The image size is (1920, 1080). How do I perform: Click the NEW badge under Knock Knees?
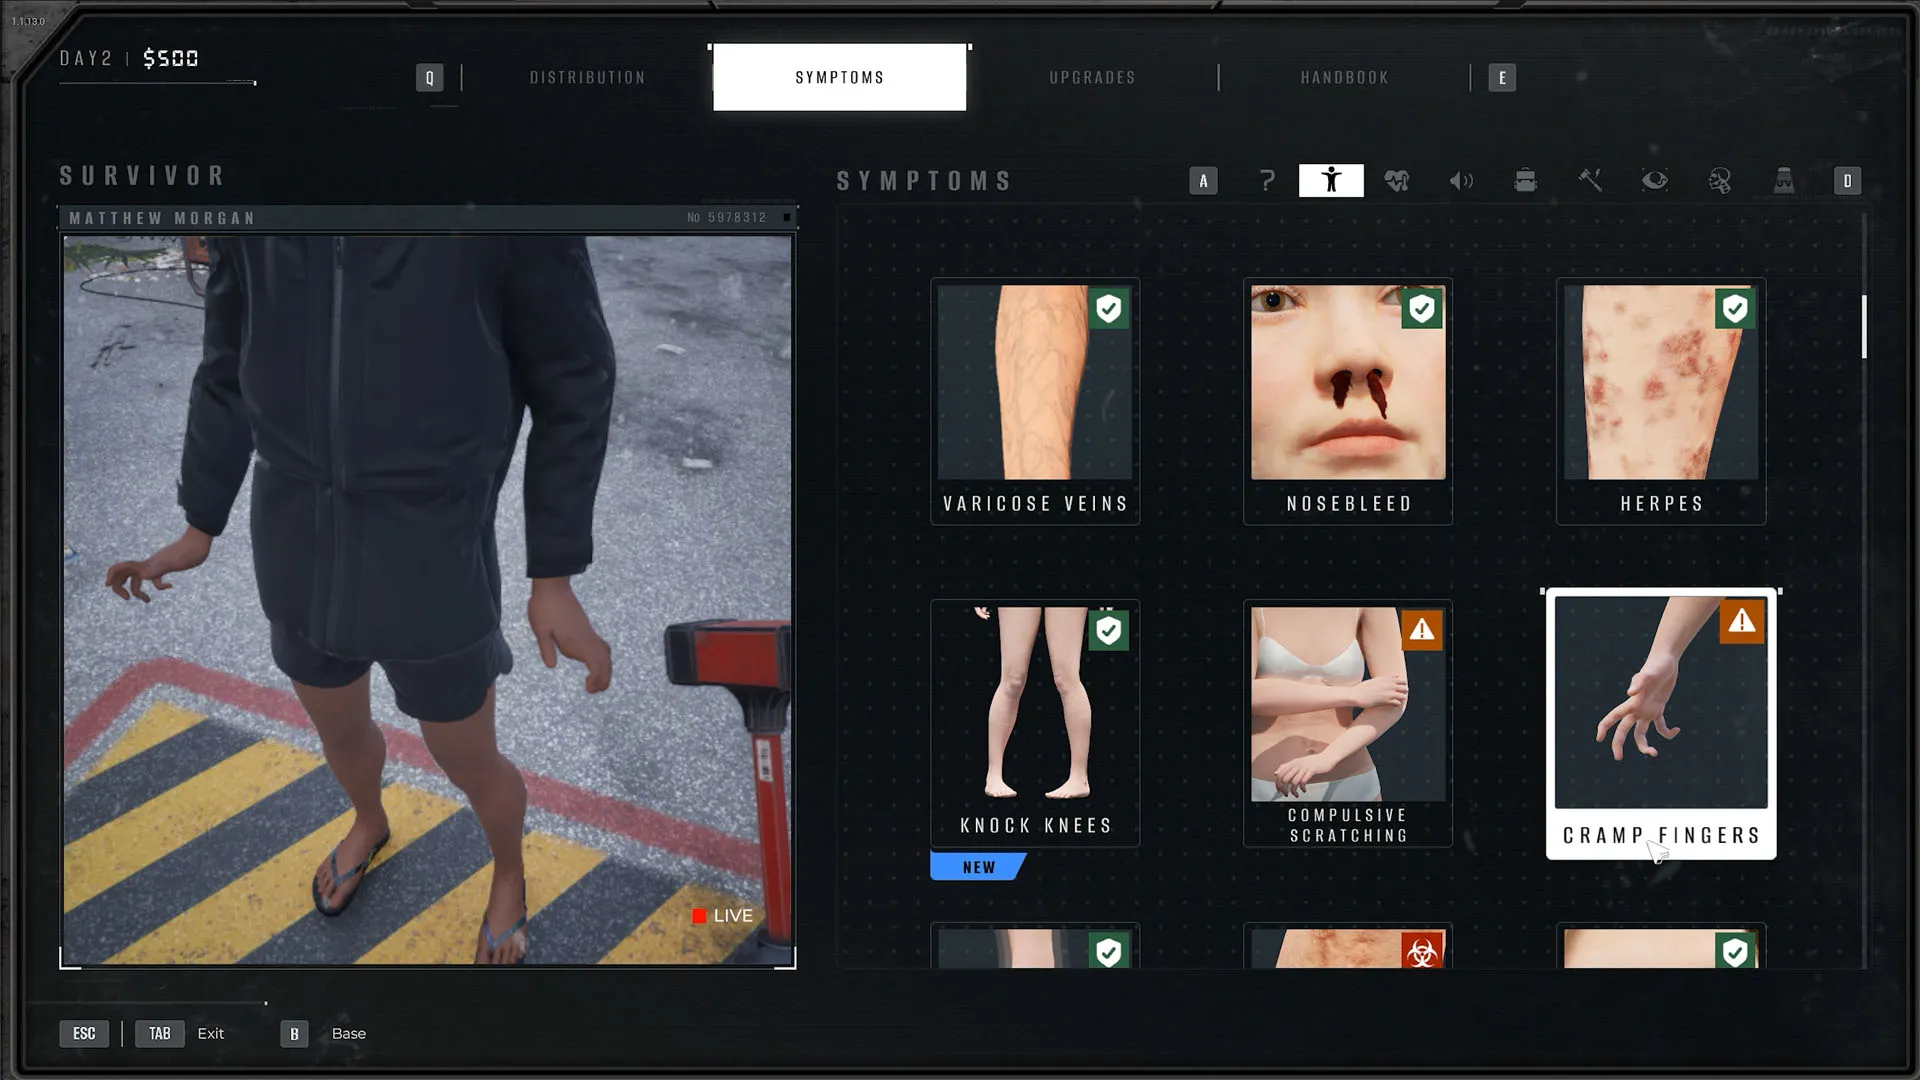pyautogui.click(x=978, y=867)
